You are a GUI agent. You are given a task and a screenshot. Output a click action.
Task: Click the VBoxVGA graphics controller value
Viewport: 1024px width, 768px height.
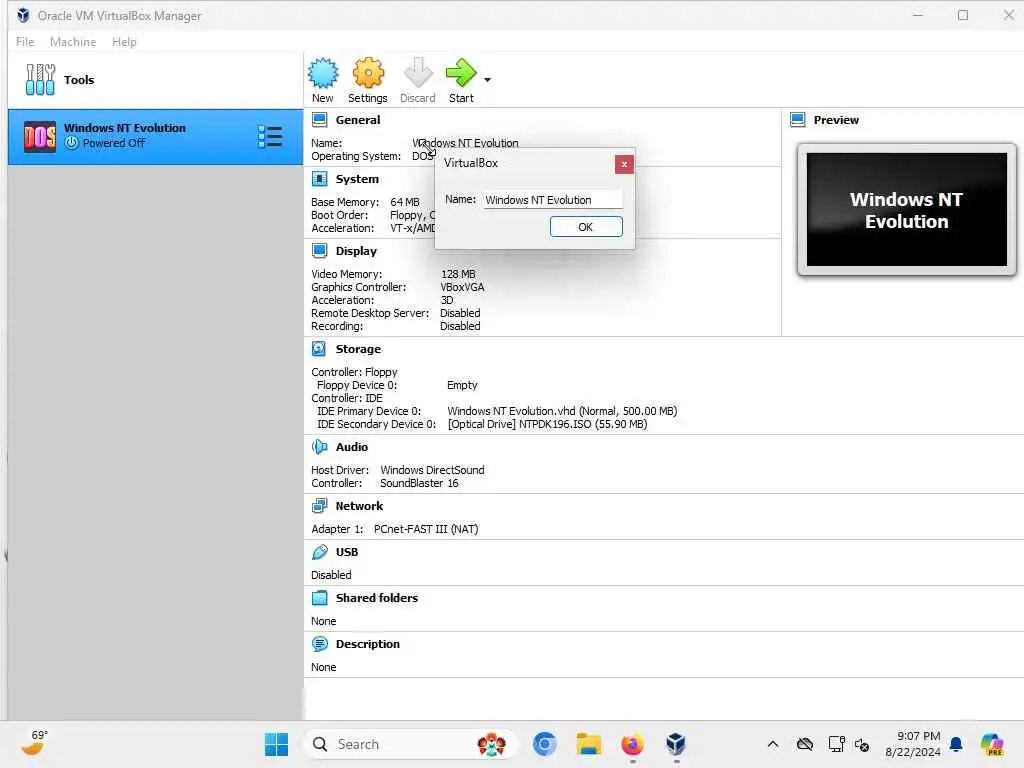[x=462, y=287]
